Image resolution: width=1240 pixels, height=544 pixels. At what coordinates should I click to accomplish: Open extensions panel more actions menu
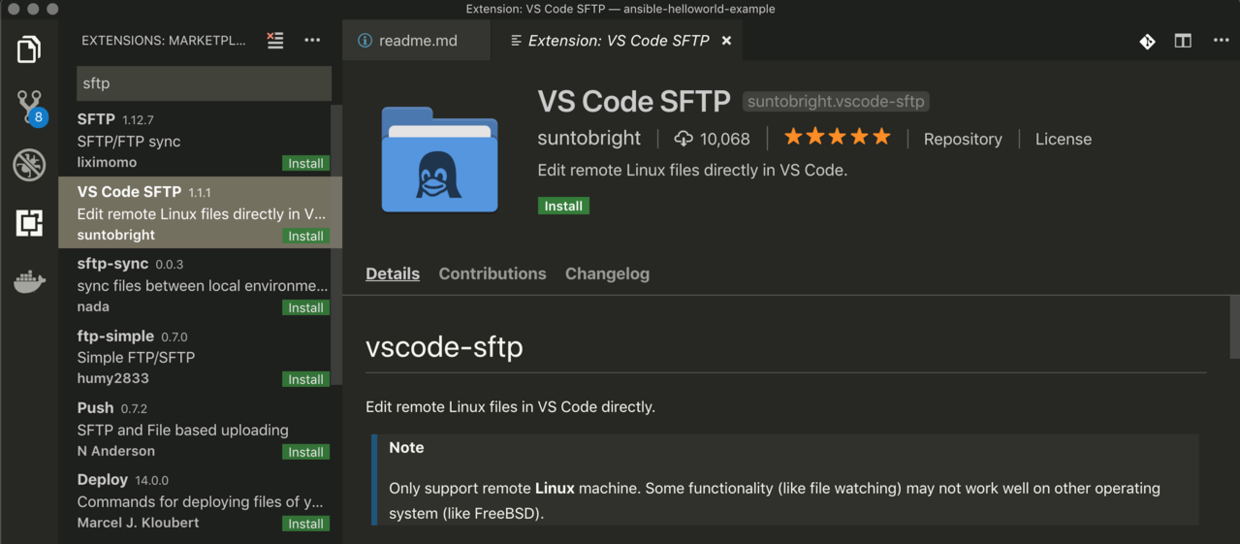(312, 40)
